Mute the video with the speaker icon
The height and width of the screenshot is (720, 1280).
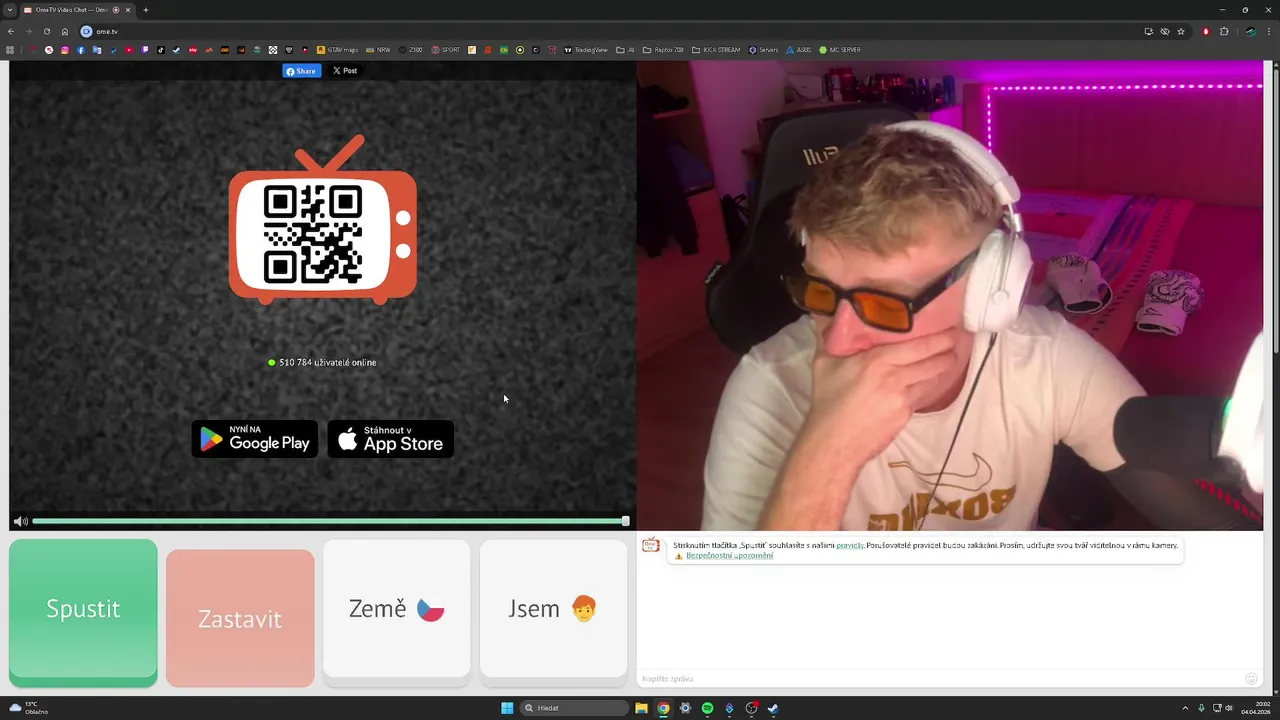20,521
